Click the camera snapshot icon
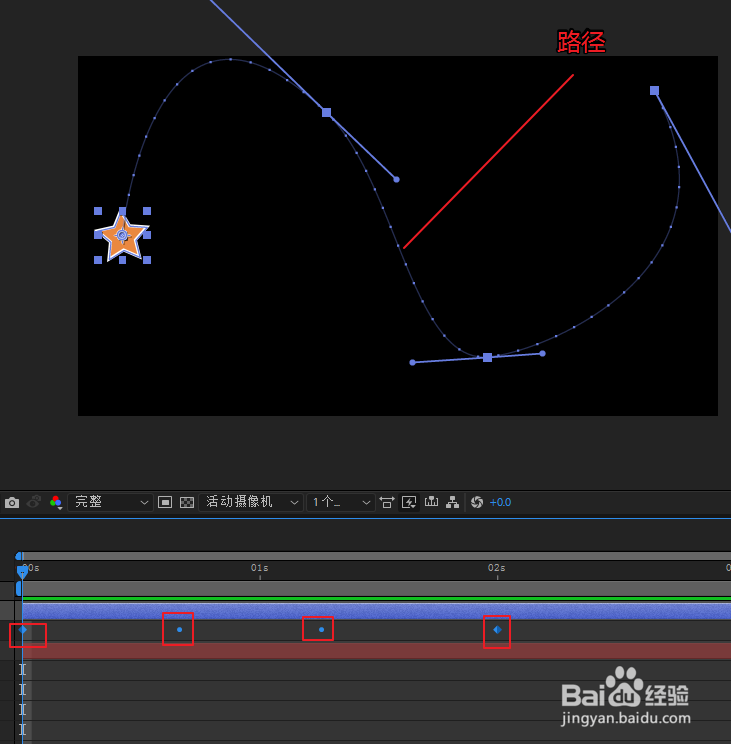Viewport: 731px width, 744px height. (12, 502)
